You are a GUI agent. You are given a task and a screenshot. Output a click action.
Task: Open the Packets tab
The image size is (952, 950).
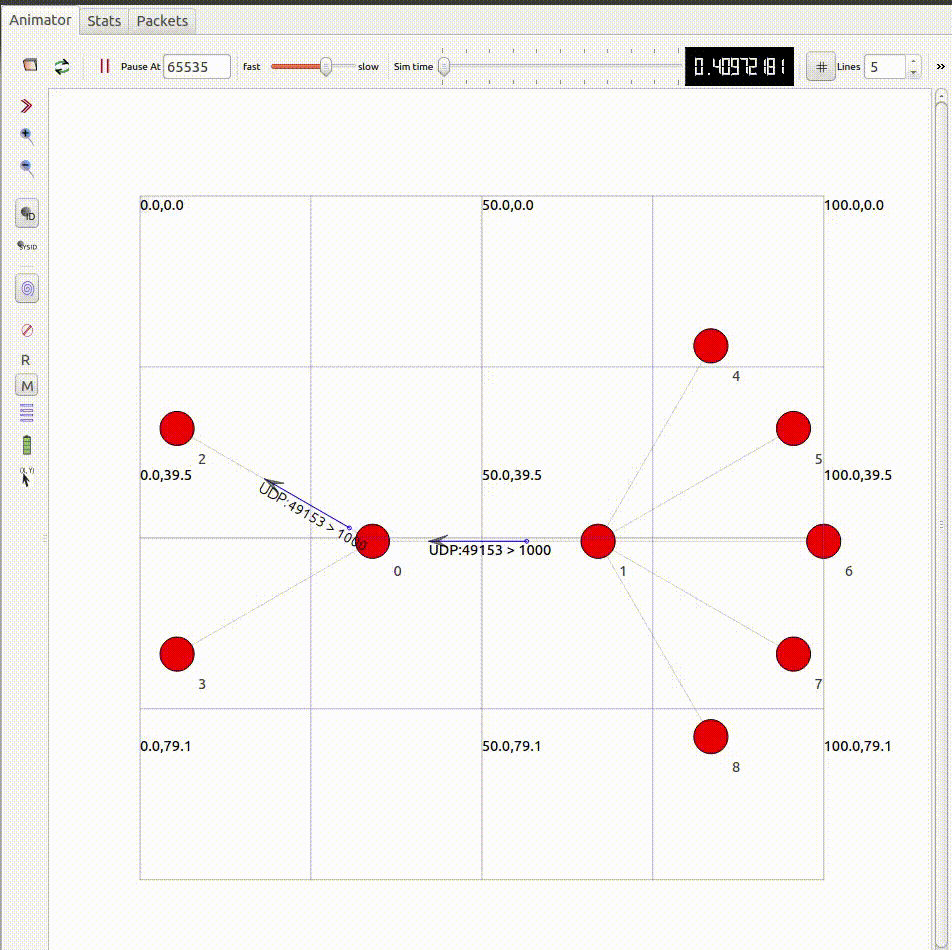162,20
